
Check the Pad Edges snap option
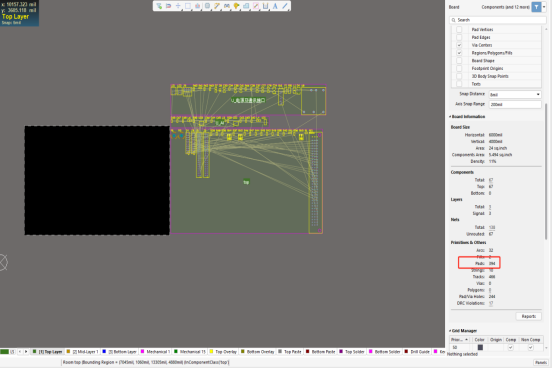click(x=459, y=37)
